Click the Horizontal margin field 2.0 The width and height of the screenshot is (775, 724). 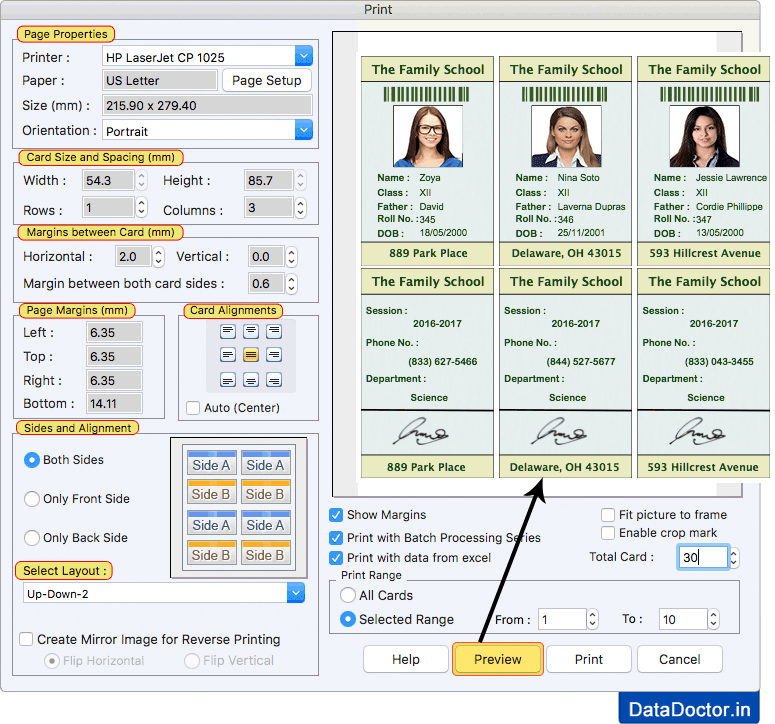133,256
